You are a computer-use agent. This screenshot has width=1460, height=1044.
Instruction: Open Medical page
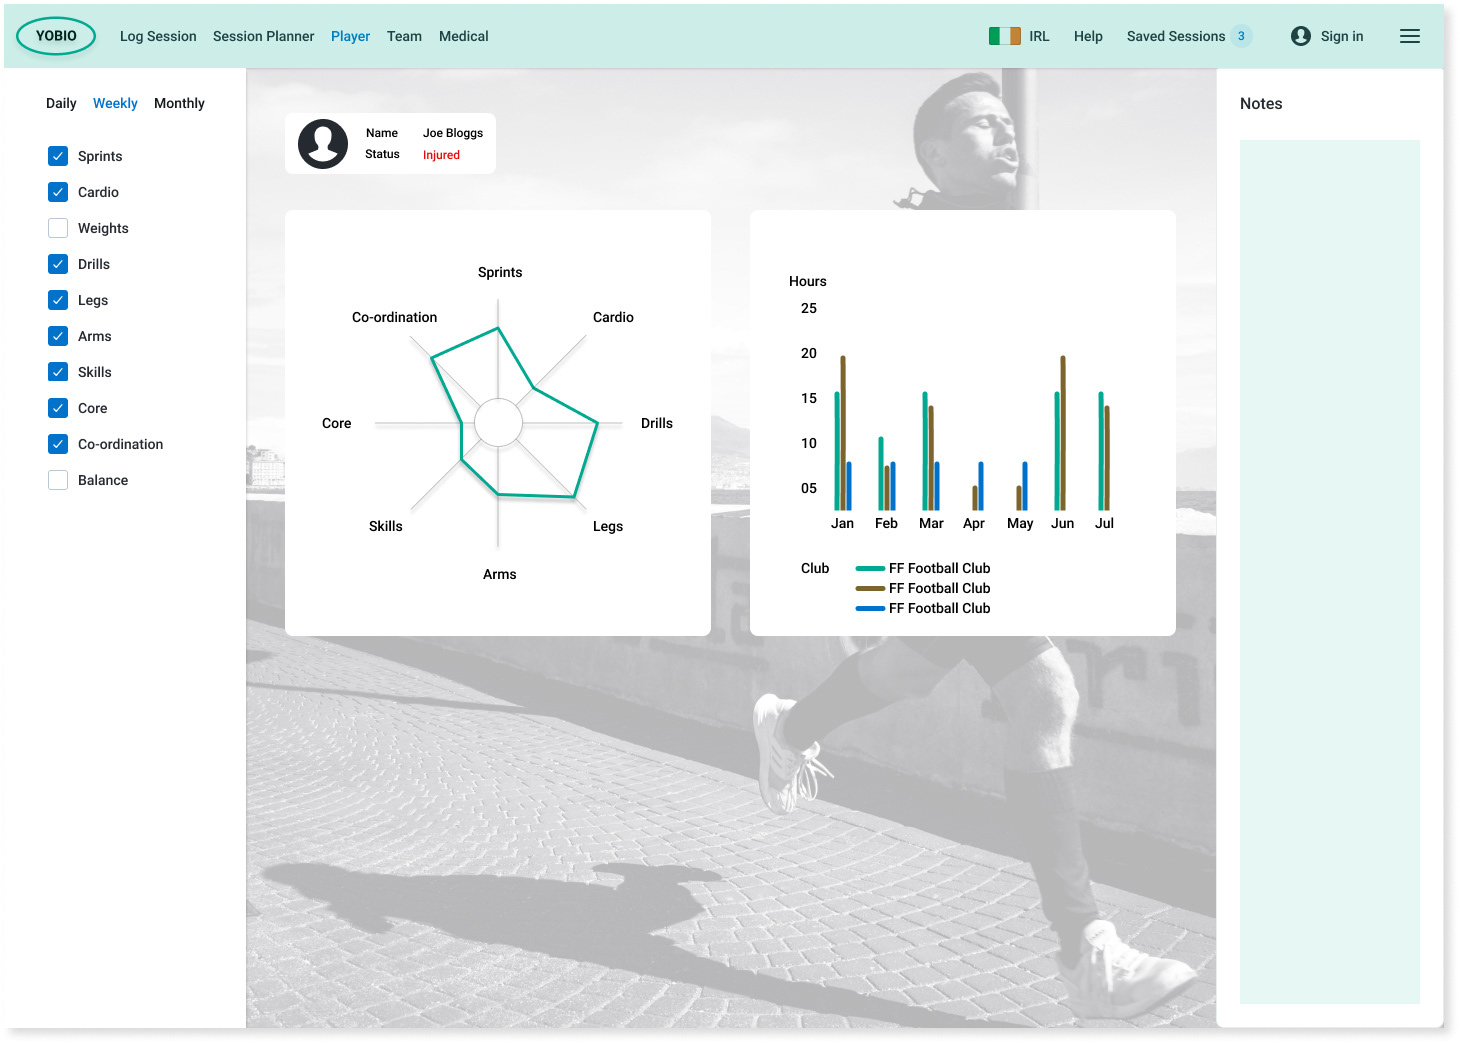tap(464, 36)
